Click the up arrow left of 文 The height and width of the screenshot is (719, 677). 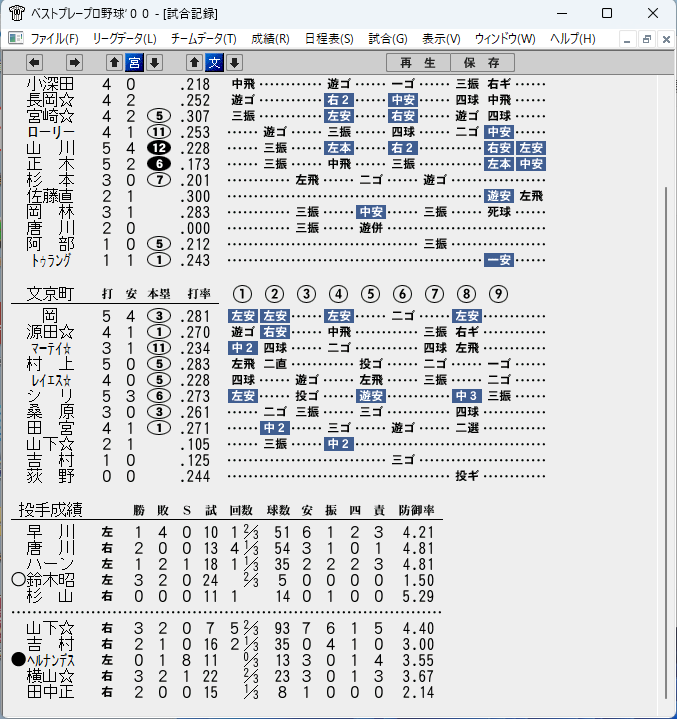tap(194, 62)
